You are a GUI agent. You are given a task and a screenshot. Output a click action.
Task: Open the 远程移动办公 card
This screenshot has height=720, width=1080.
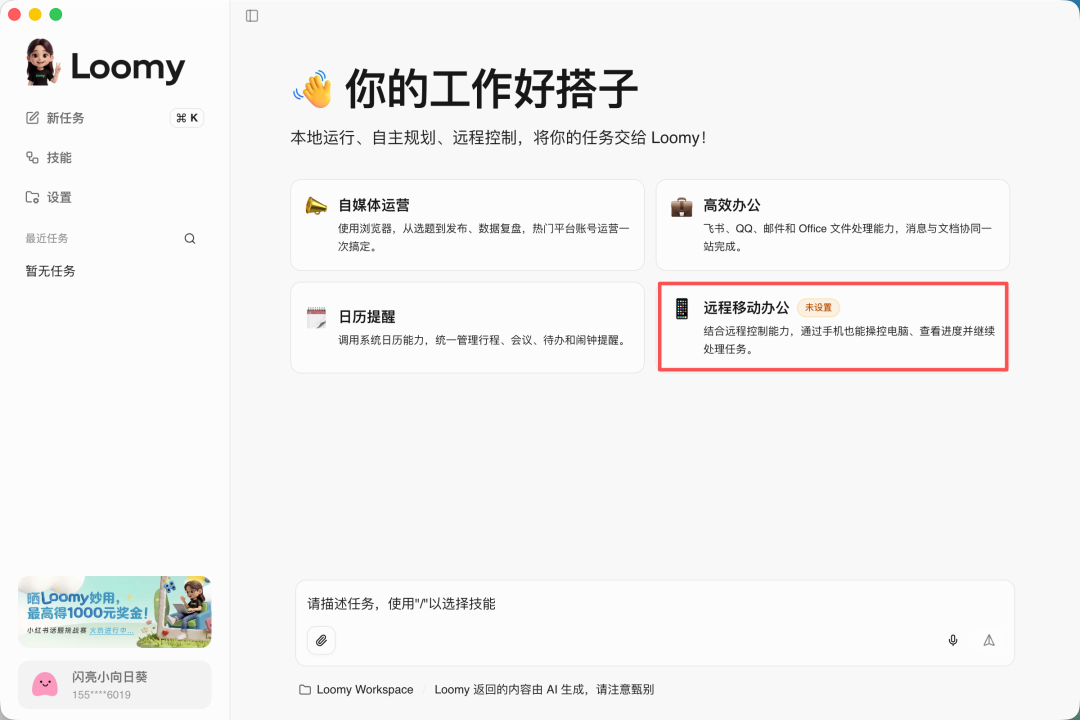click(x=833, y=327)
